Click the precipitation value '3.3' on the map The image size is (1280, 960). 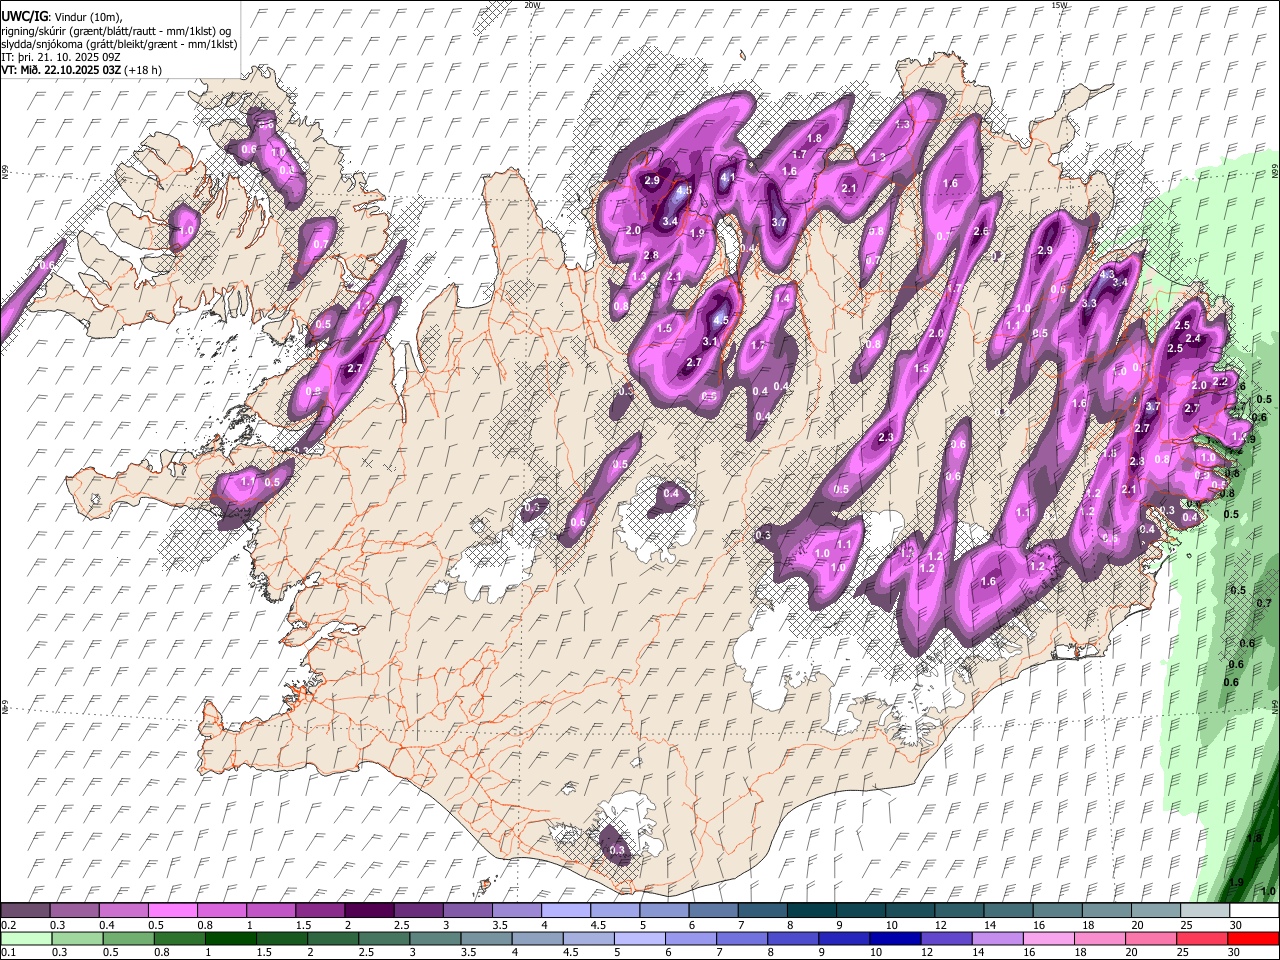coord(1089,303)
